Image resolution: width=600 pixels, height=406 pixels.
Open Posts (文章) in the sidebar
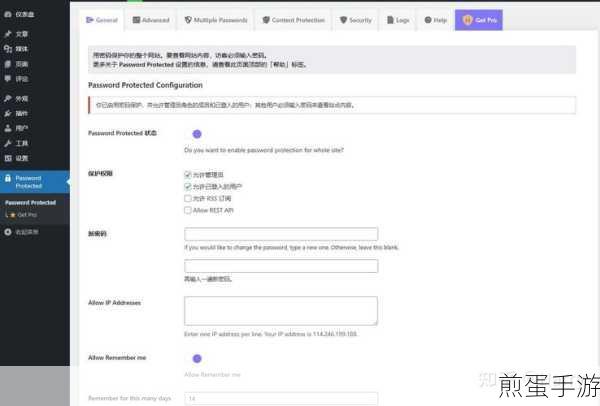pos(16,34)
